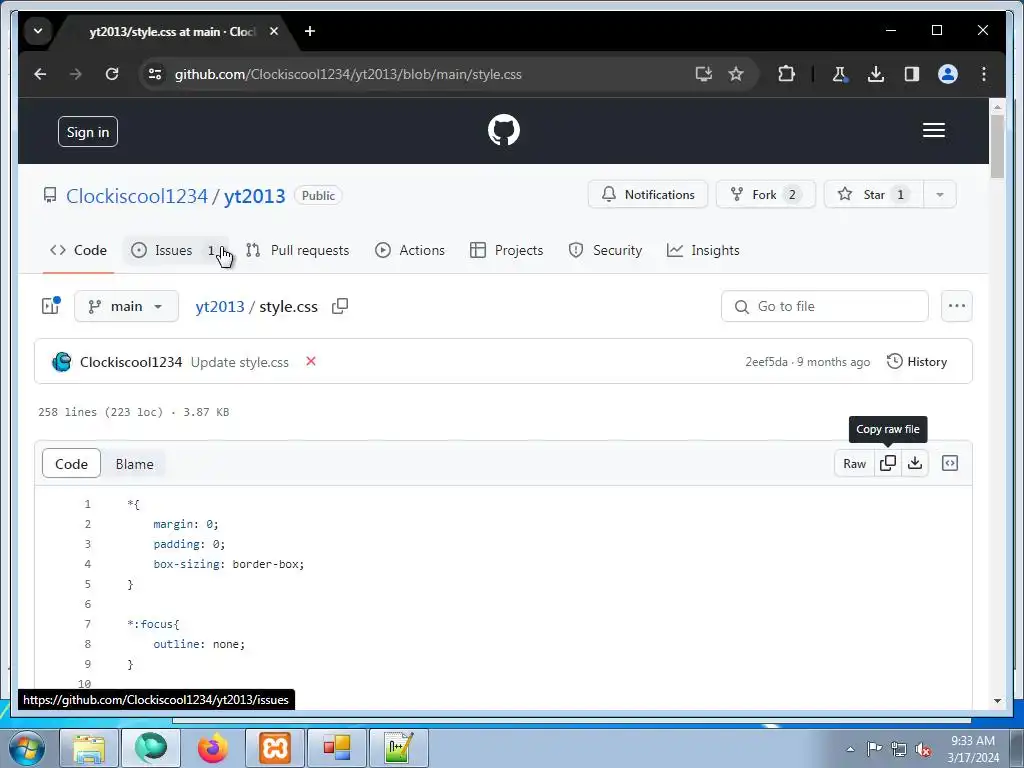1024x768 pixels.
Task: Switch to the Pull requests tab
Action: pyautogui.click(x=297, y=250)
